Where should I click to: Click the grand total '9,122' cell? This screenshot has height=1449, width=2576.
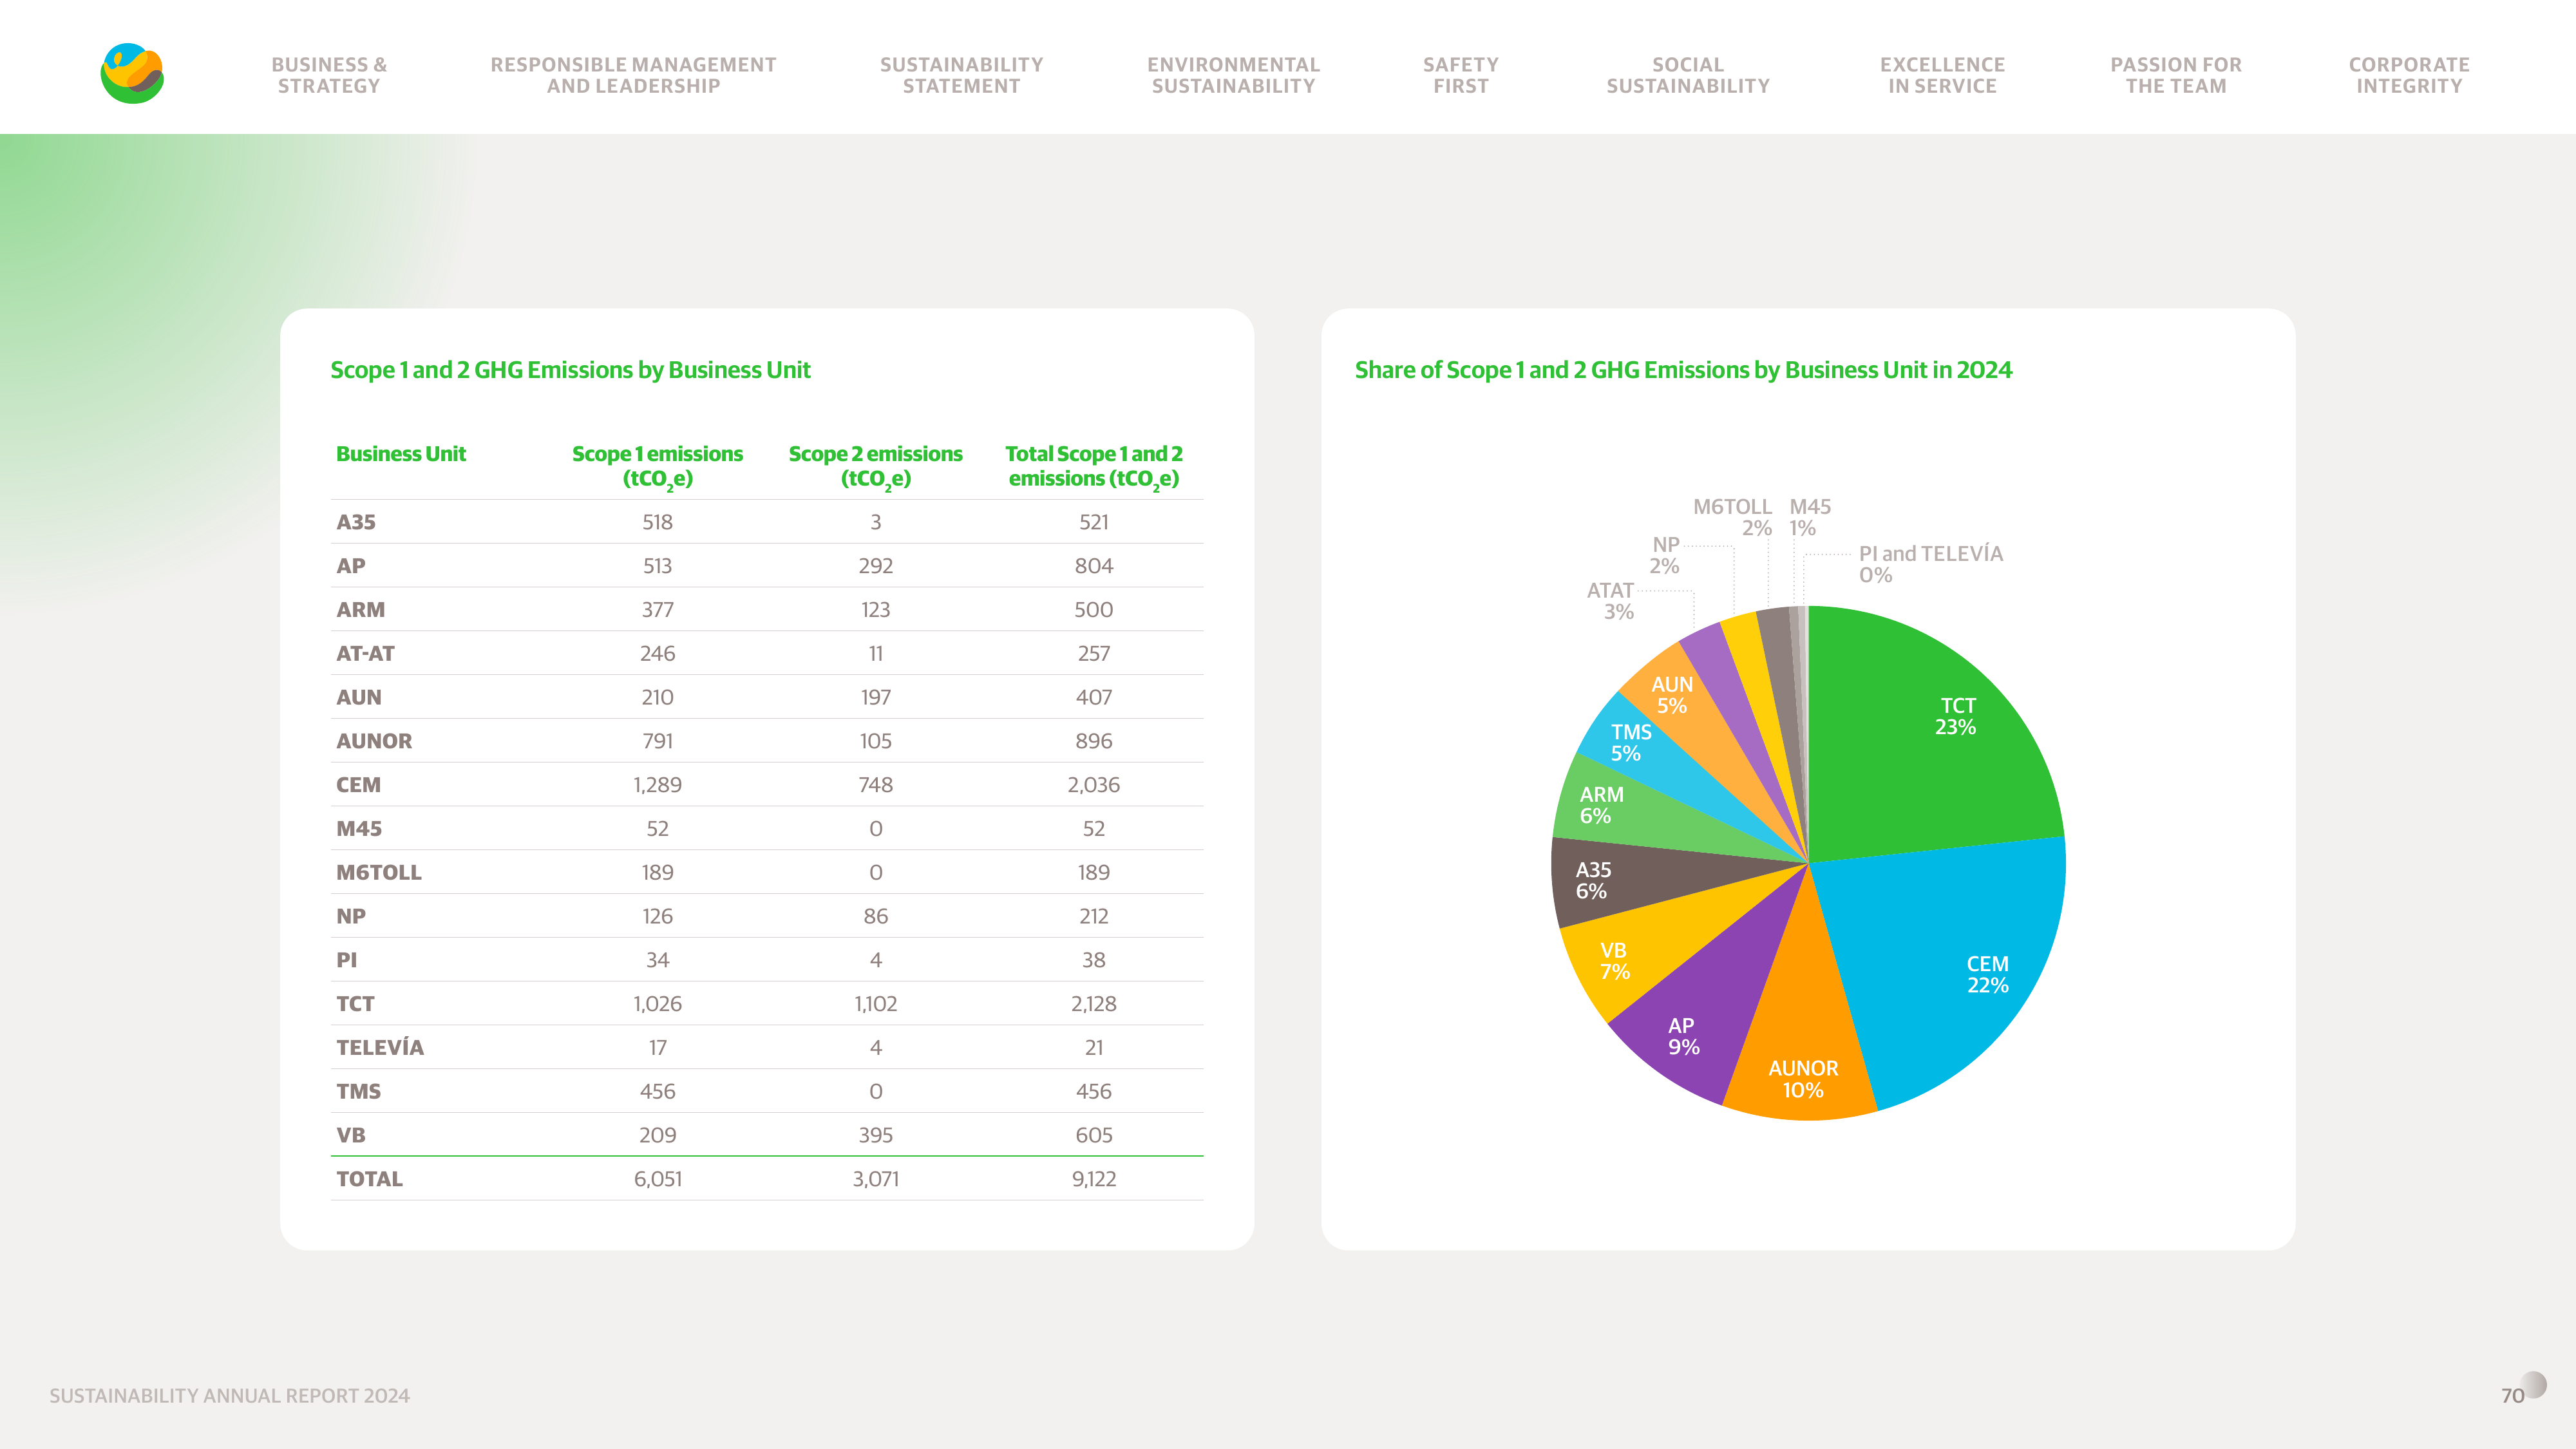[1093, 1179]
